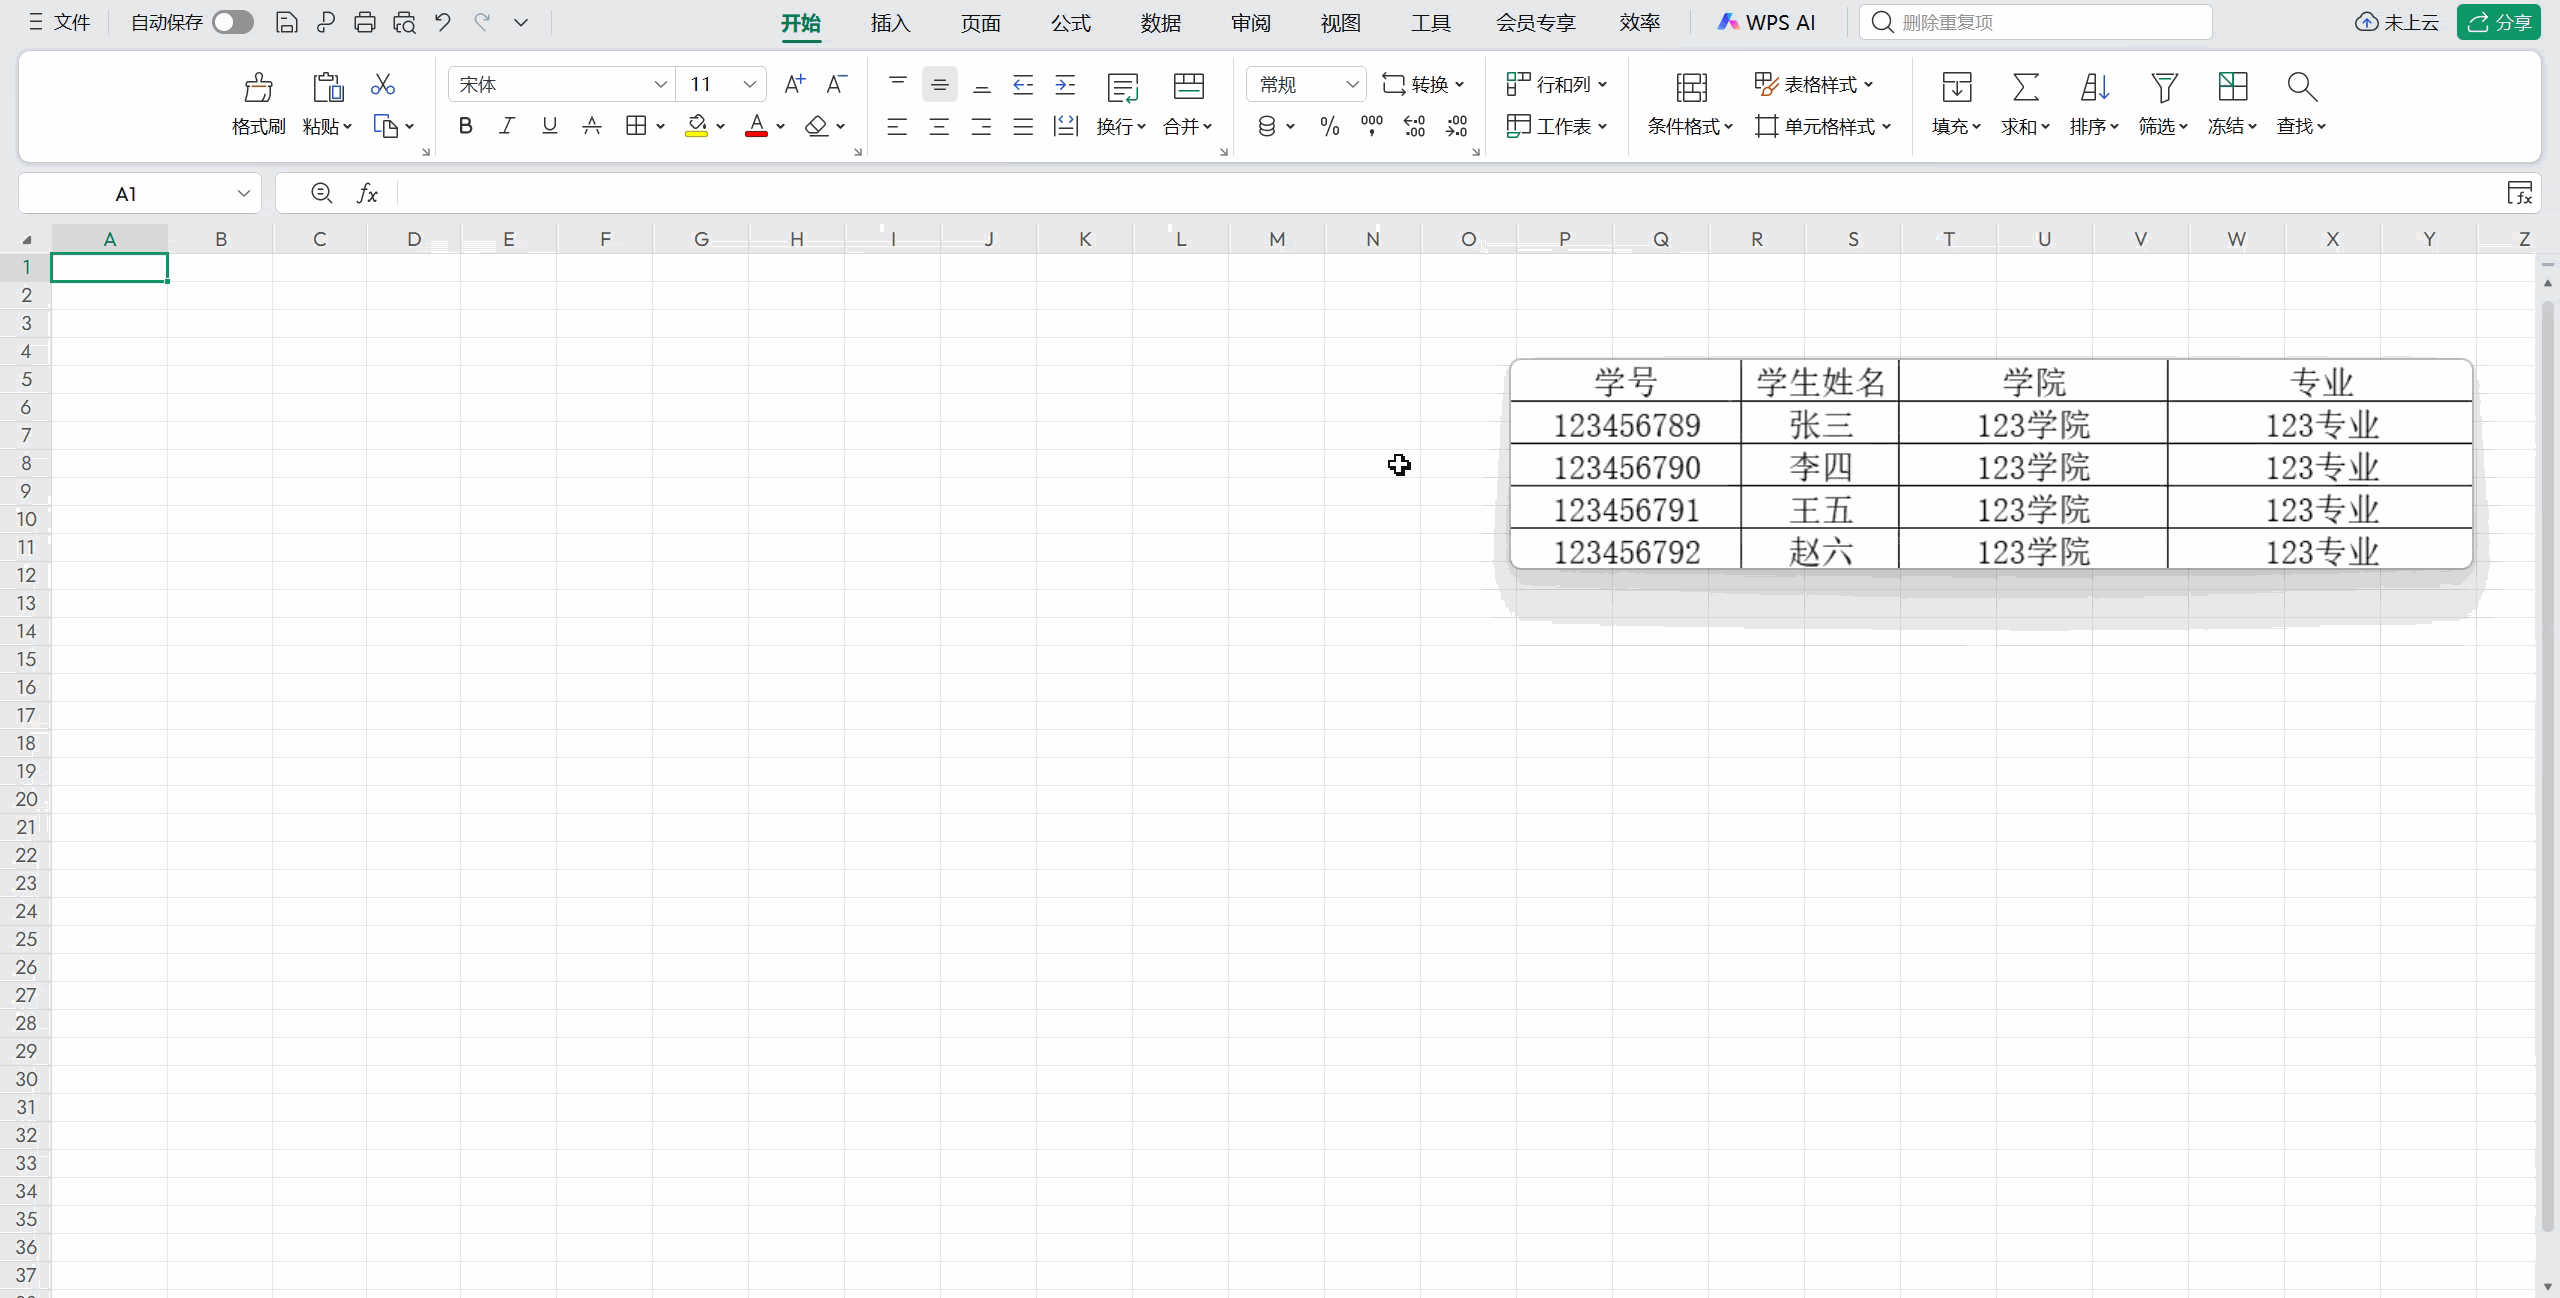Open the font name dropdown
This screenshot has height=1298, width=2560.
pos(660,85)
